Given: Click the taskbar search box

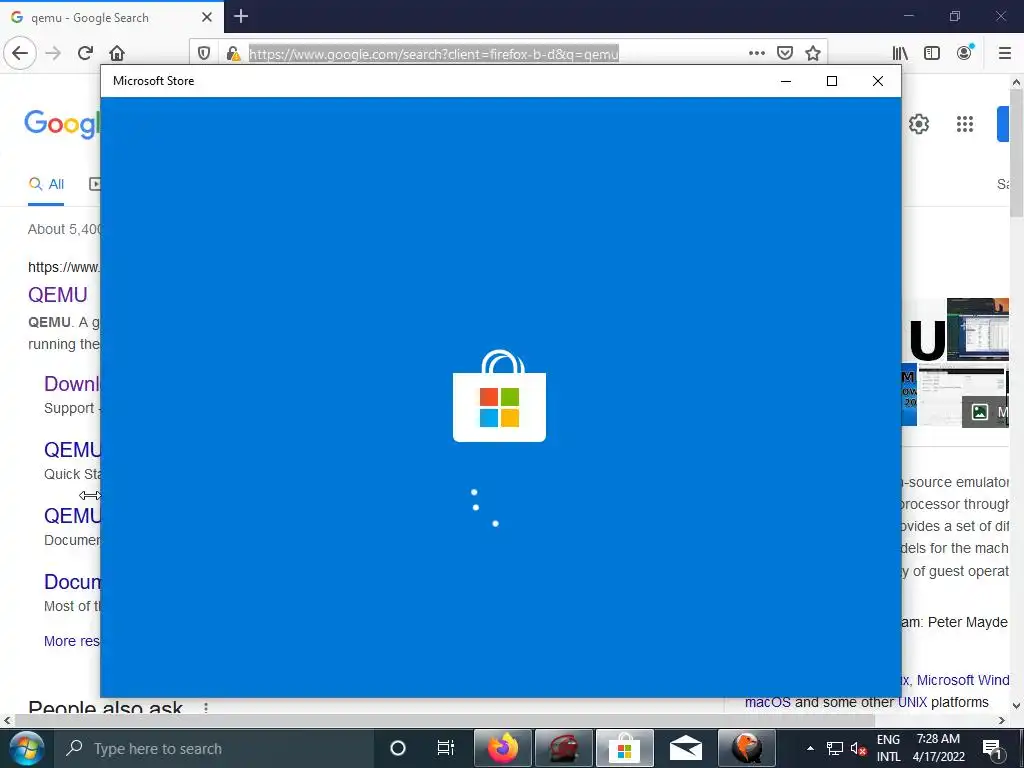Looking at the screenshot, I should [x=213, y=748].
